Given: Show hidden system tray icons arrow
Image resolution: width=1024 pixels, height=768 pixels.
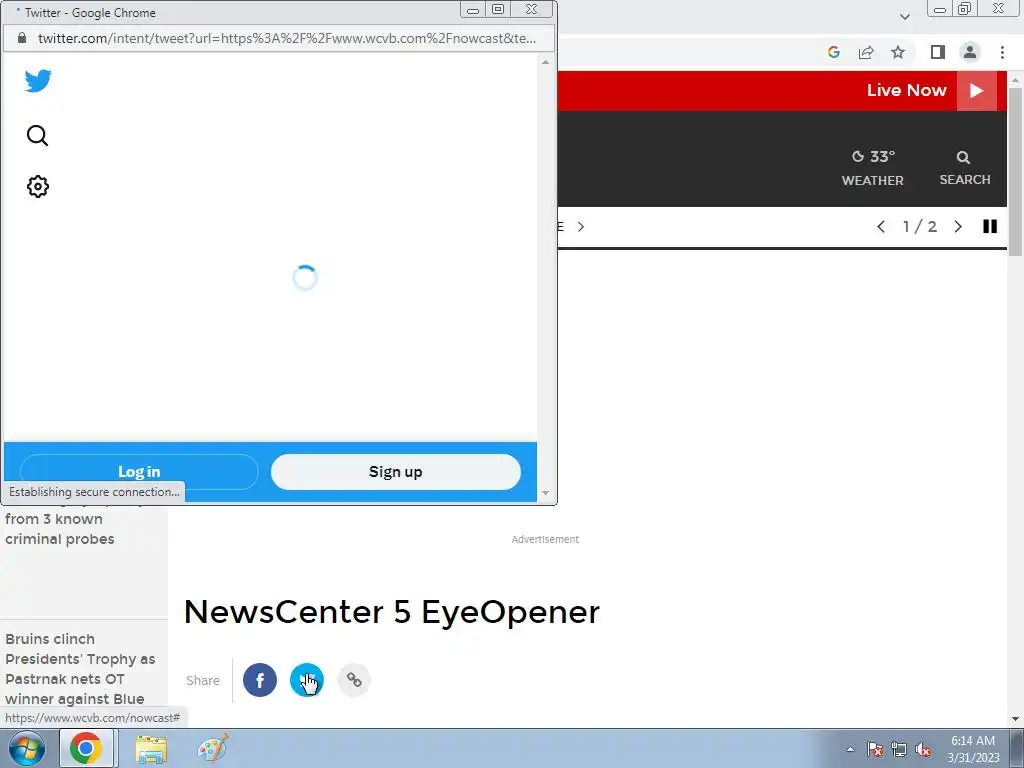Looking at the screenshot, I should tap(850, 749).
